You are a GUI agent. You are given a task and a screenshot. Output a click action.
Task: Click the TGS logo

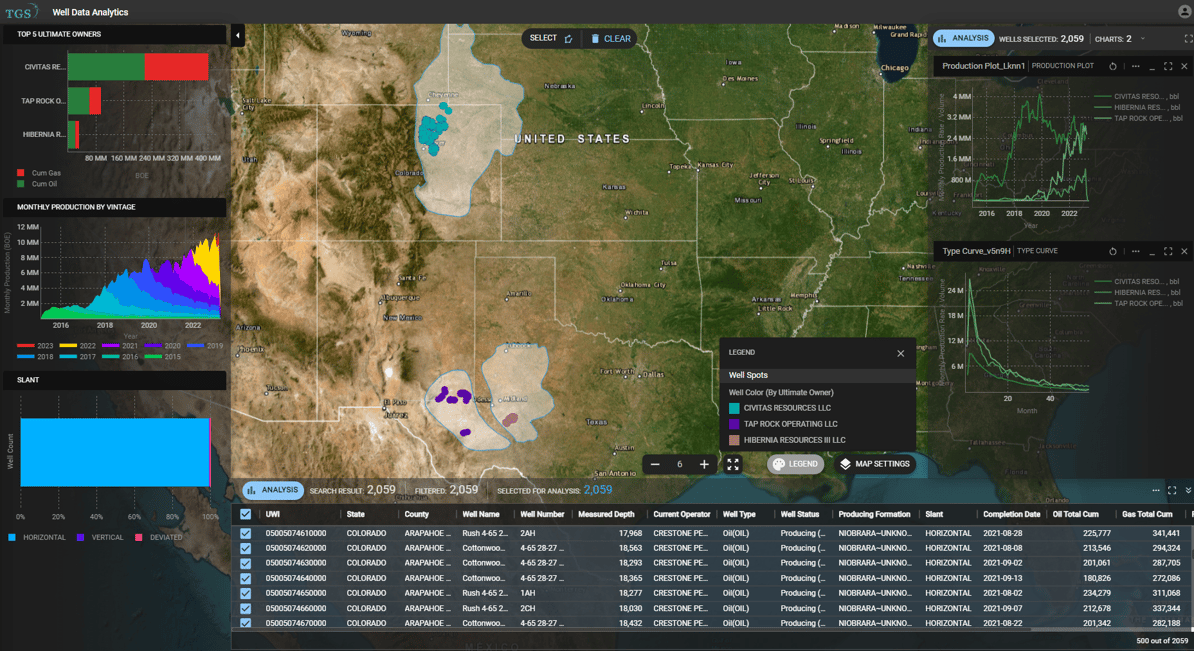click(21, 11)
